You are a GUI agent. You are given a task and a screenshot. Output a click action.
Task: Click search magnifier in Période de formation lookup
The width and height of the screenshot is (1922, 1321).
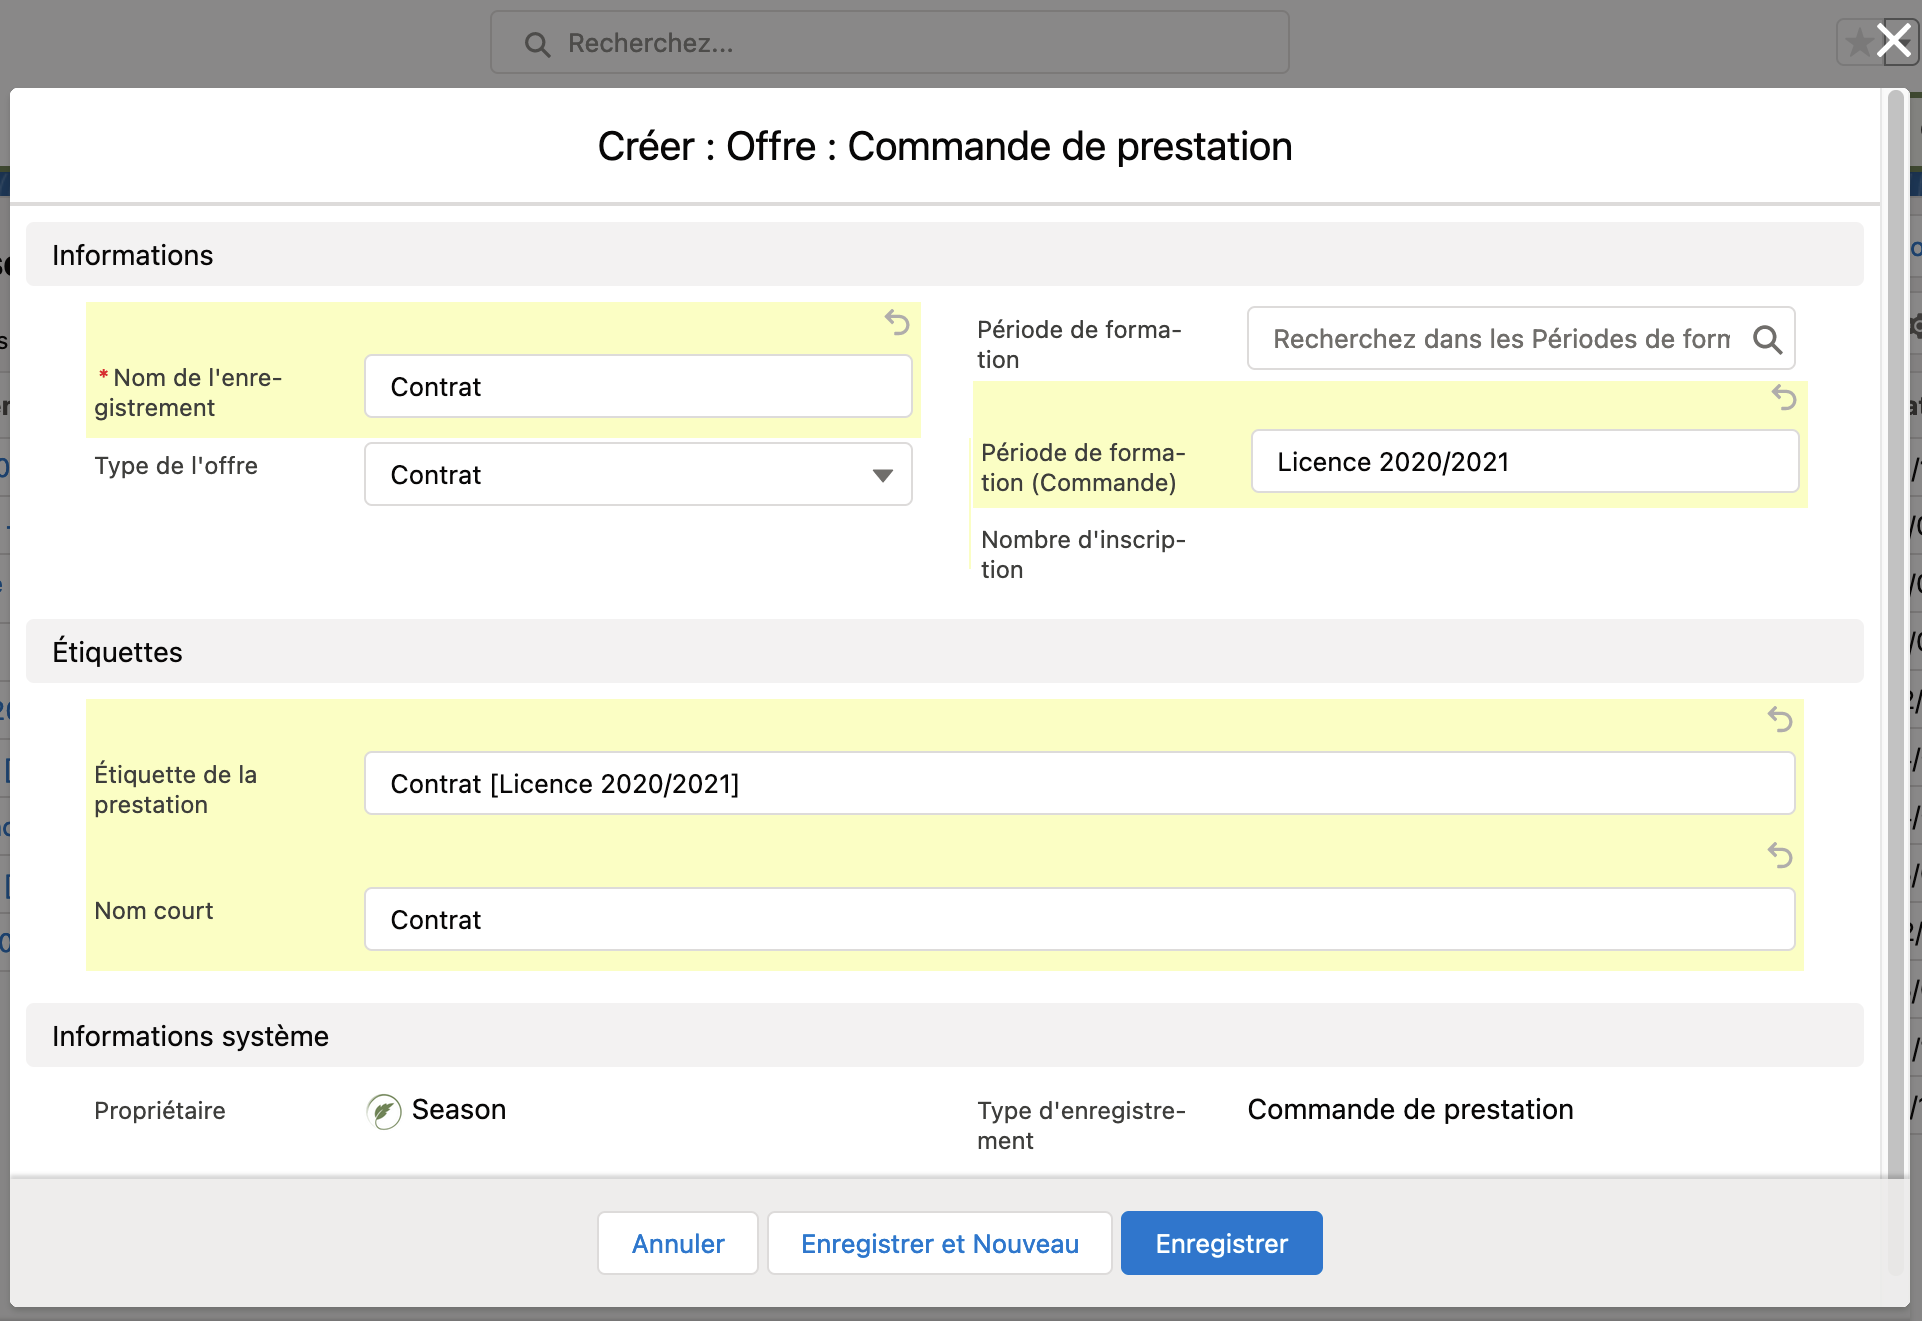point(1767,340)
